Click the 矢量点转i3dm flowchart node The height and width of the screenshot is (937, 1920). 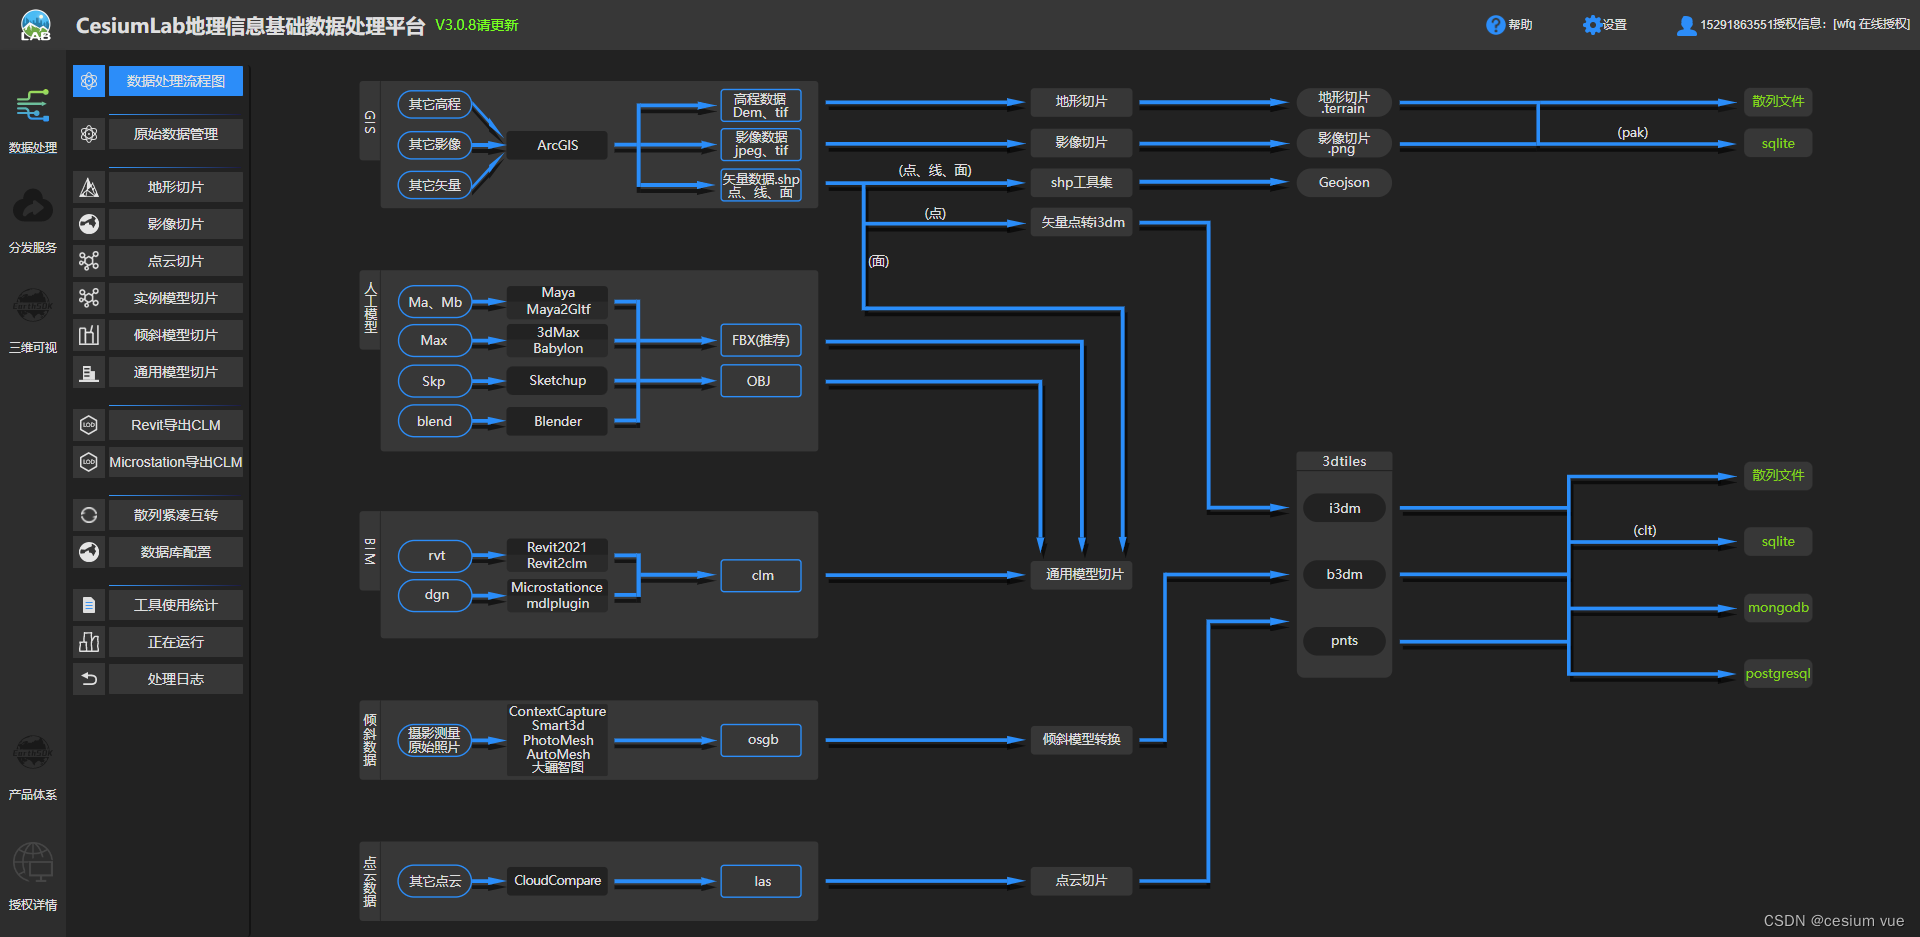1082,222
